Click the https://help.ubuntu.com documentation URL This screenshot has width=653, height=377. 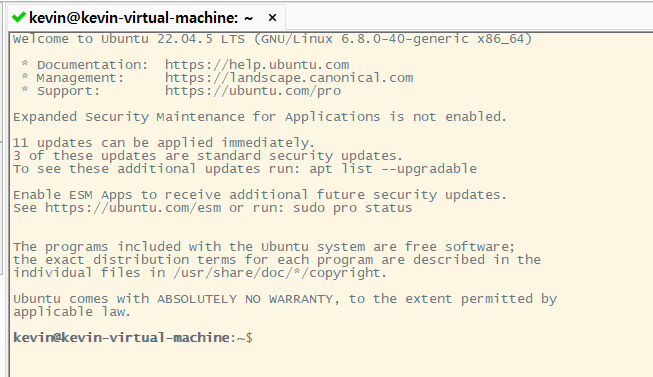tap(257, 65)
